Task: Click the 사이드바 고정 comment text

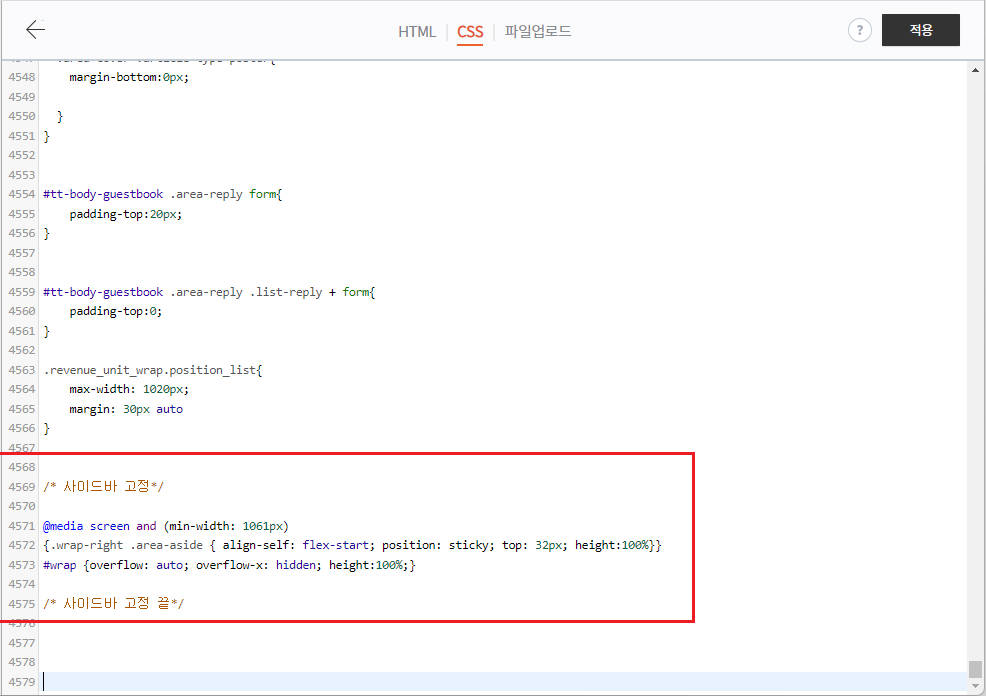Action: 104,486
